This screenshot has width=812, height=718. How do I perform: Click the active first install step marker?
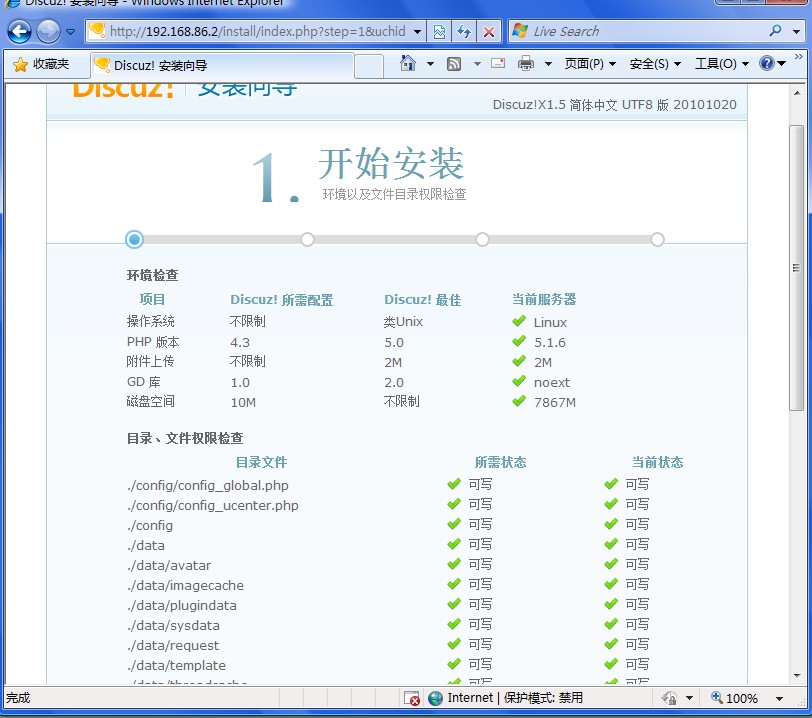pos(135,239)
